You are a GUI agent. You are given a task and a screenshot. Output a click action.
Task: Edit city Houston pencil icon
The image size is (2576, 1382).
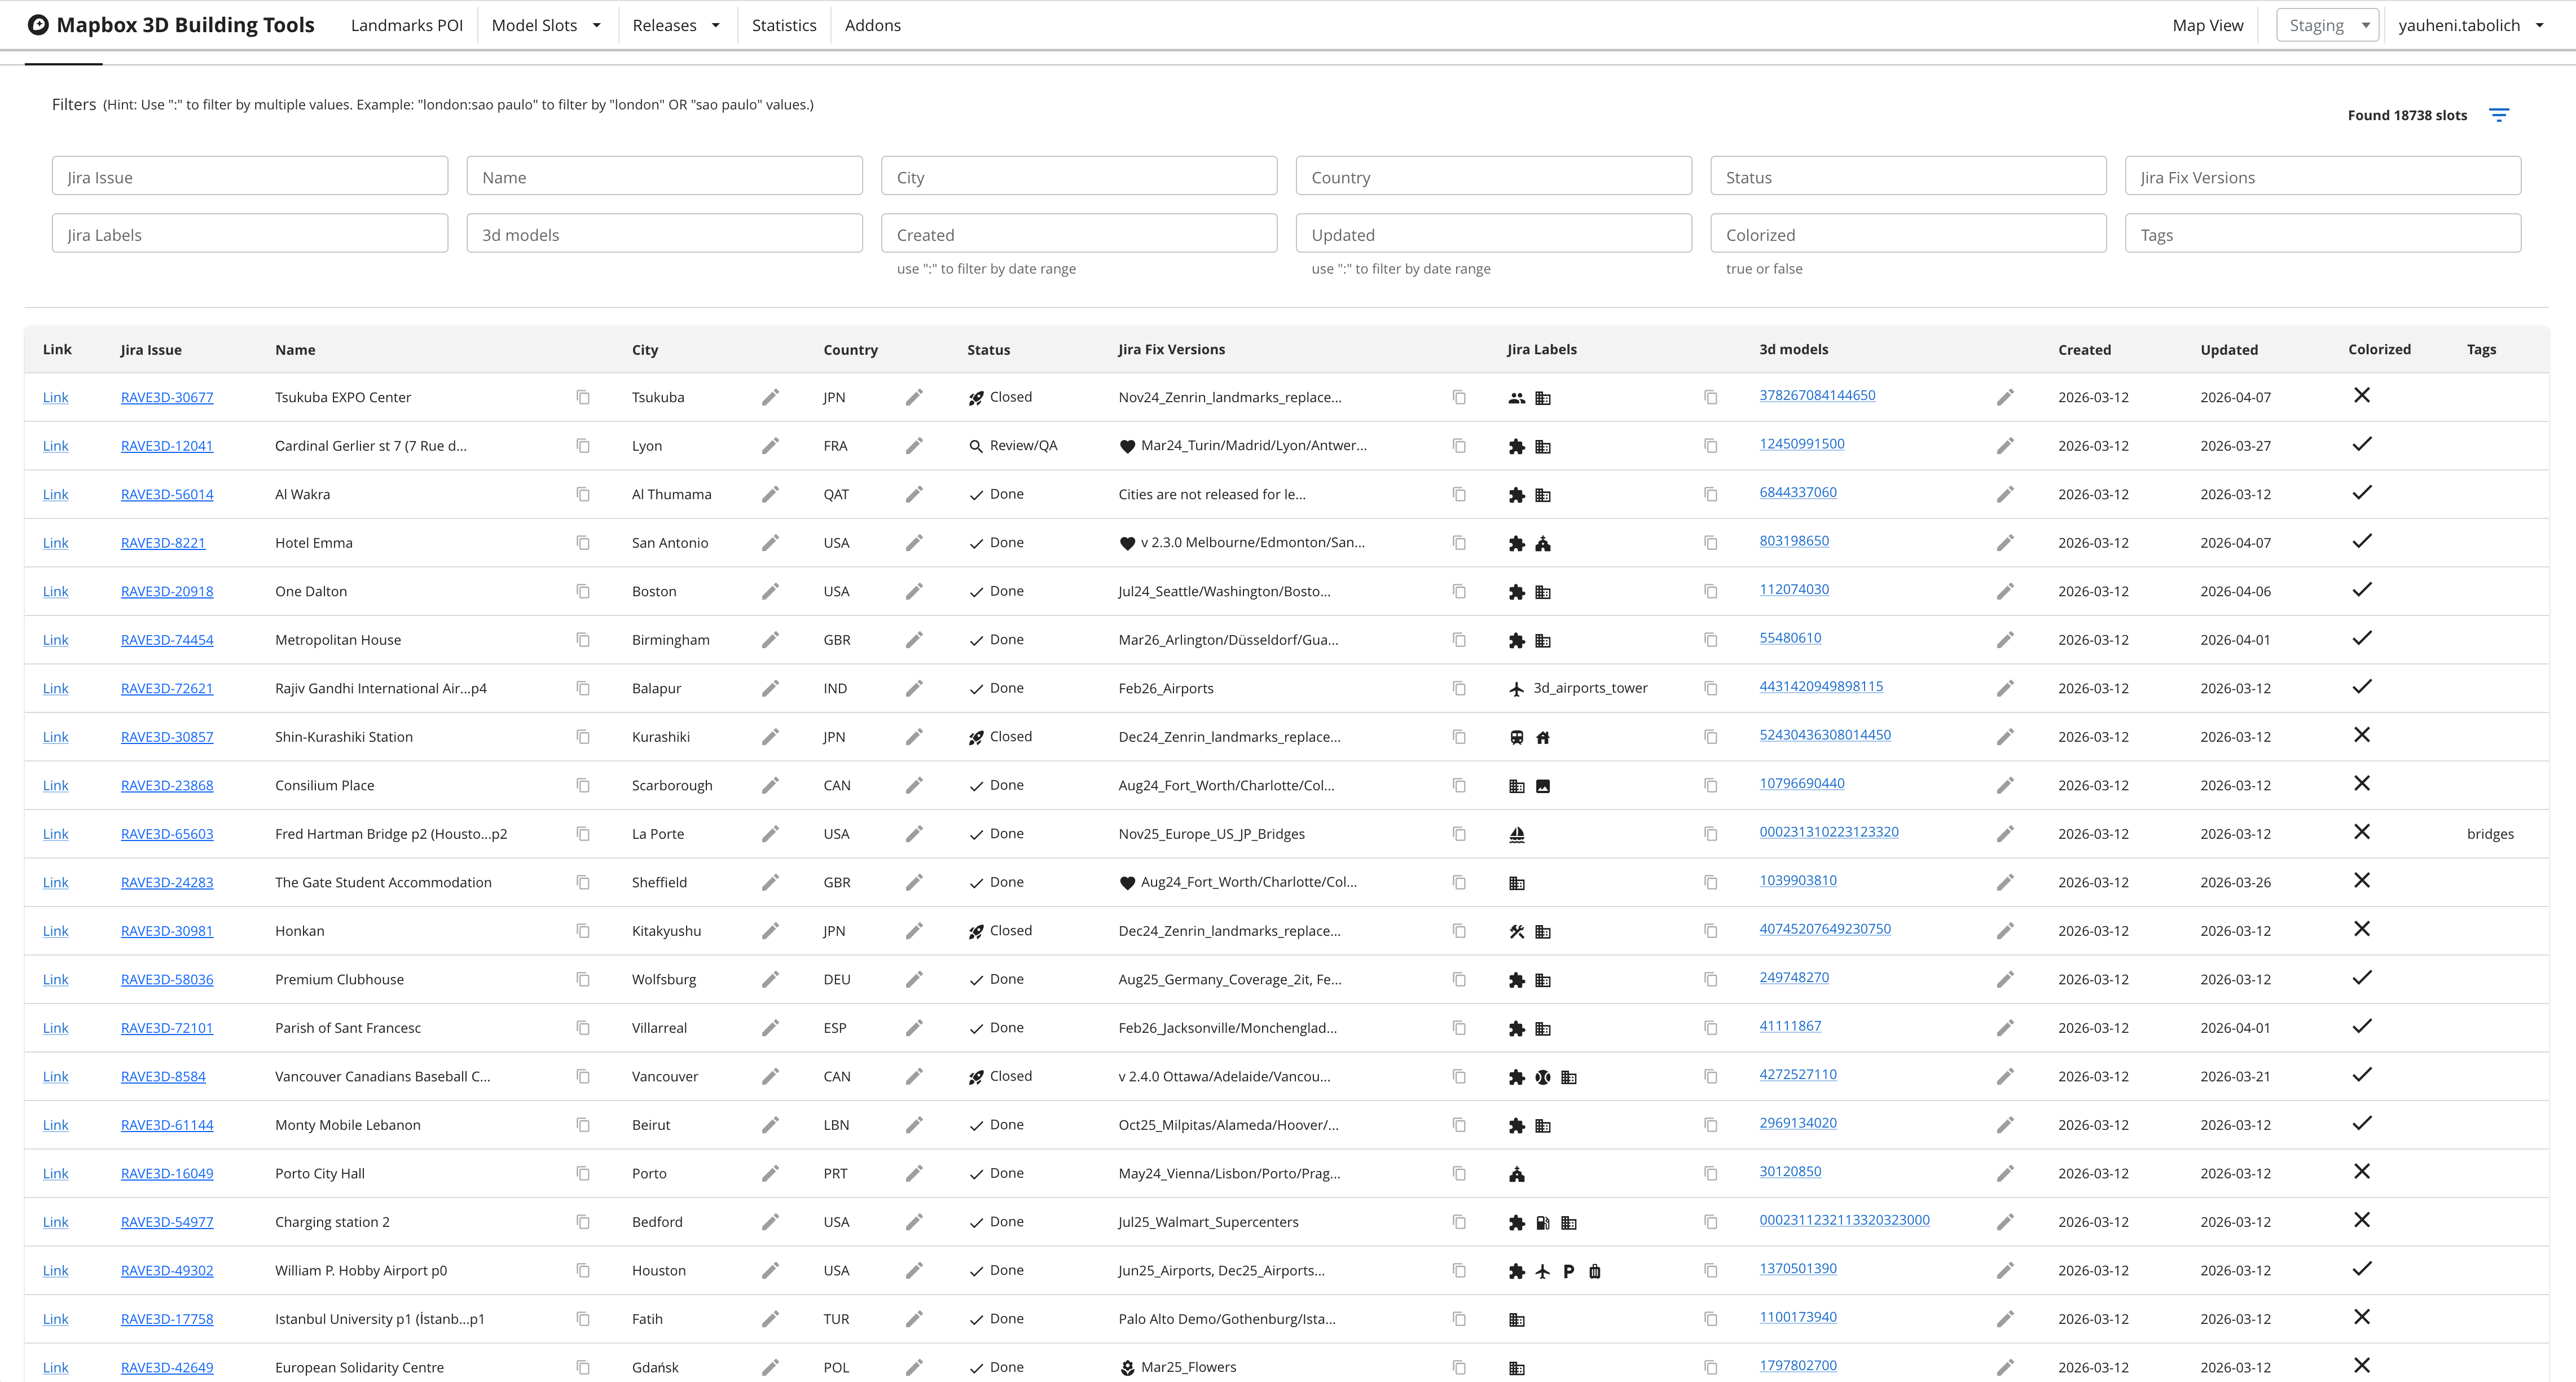tap(770, 1270)
